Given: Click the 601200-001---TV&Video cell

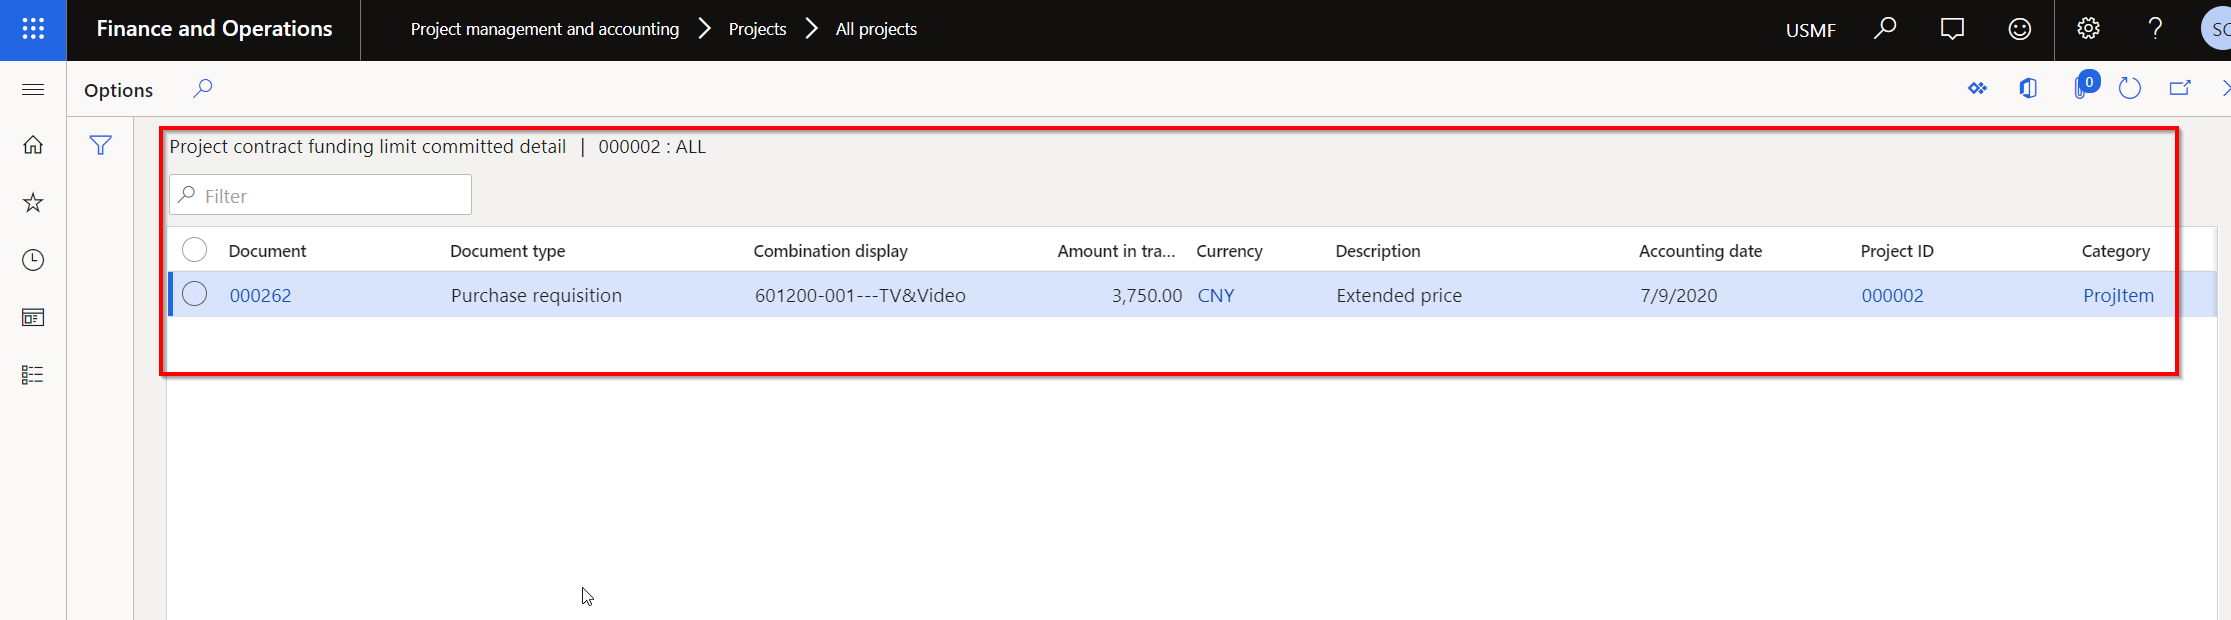Looking at the screenshot, I should pos(860,295).
